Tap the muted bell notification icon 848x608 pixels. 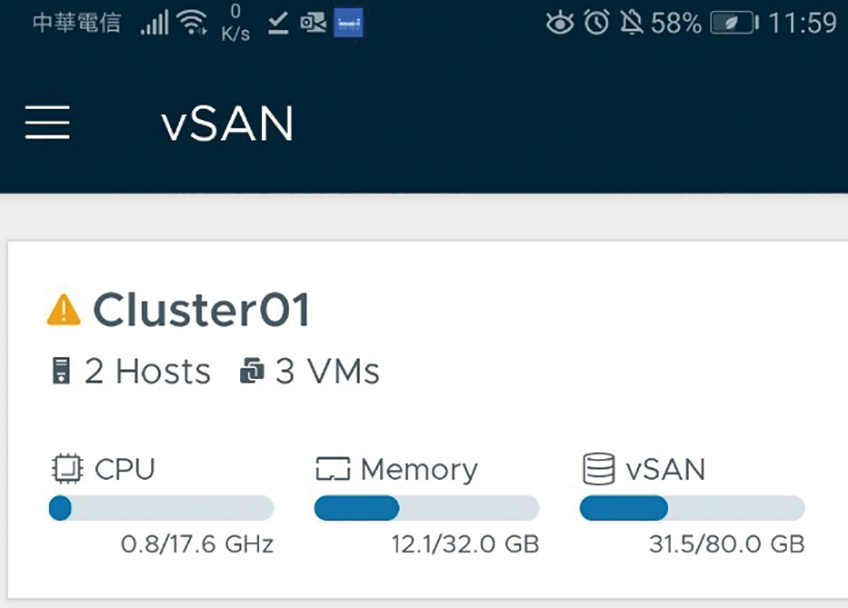coord(631,23)
